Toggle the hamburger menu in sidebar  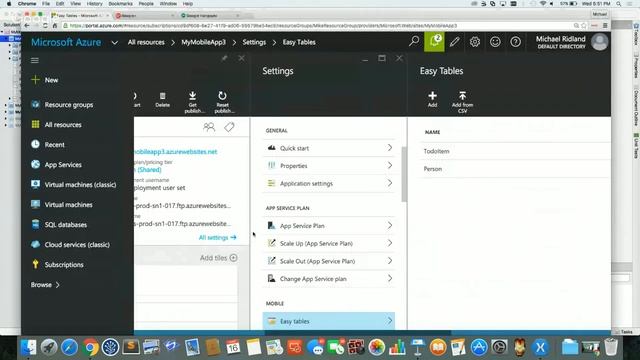click(x=35, y=60)
